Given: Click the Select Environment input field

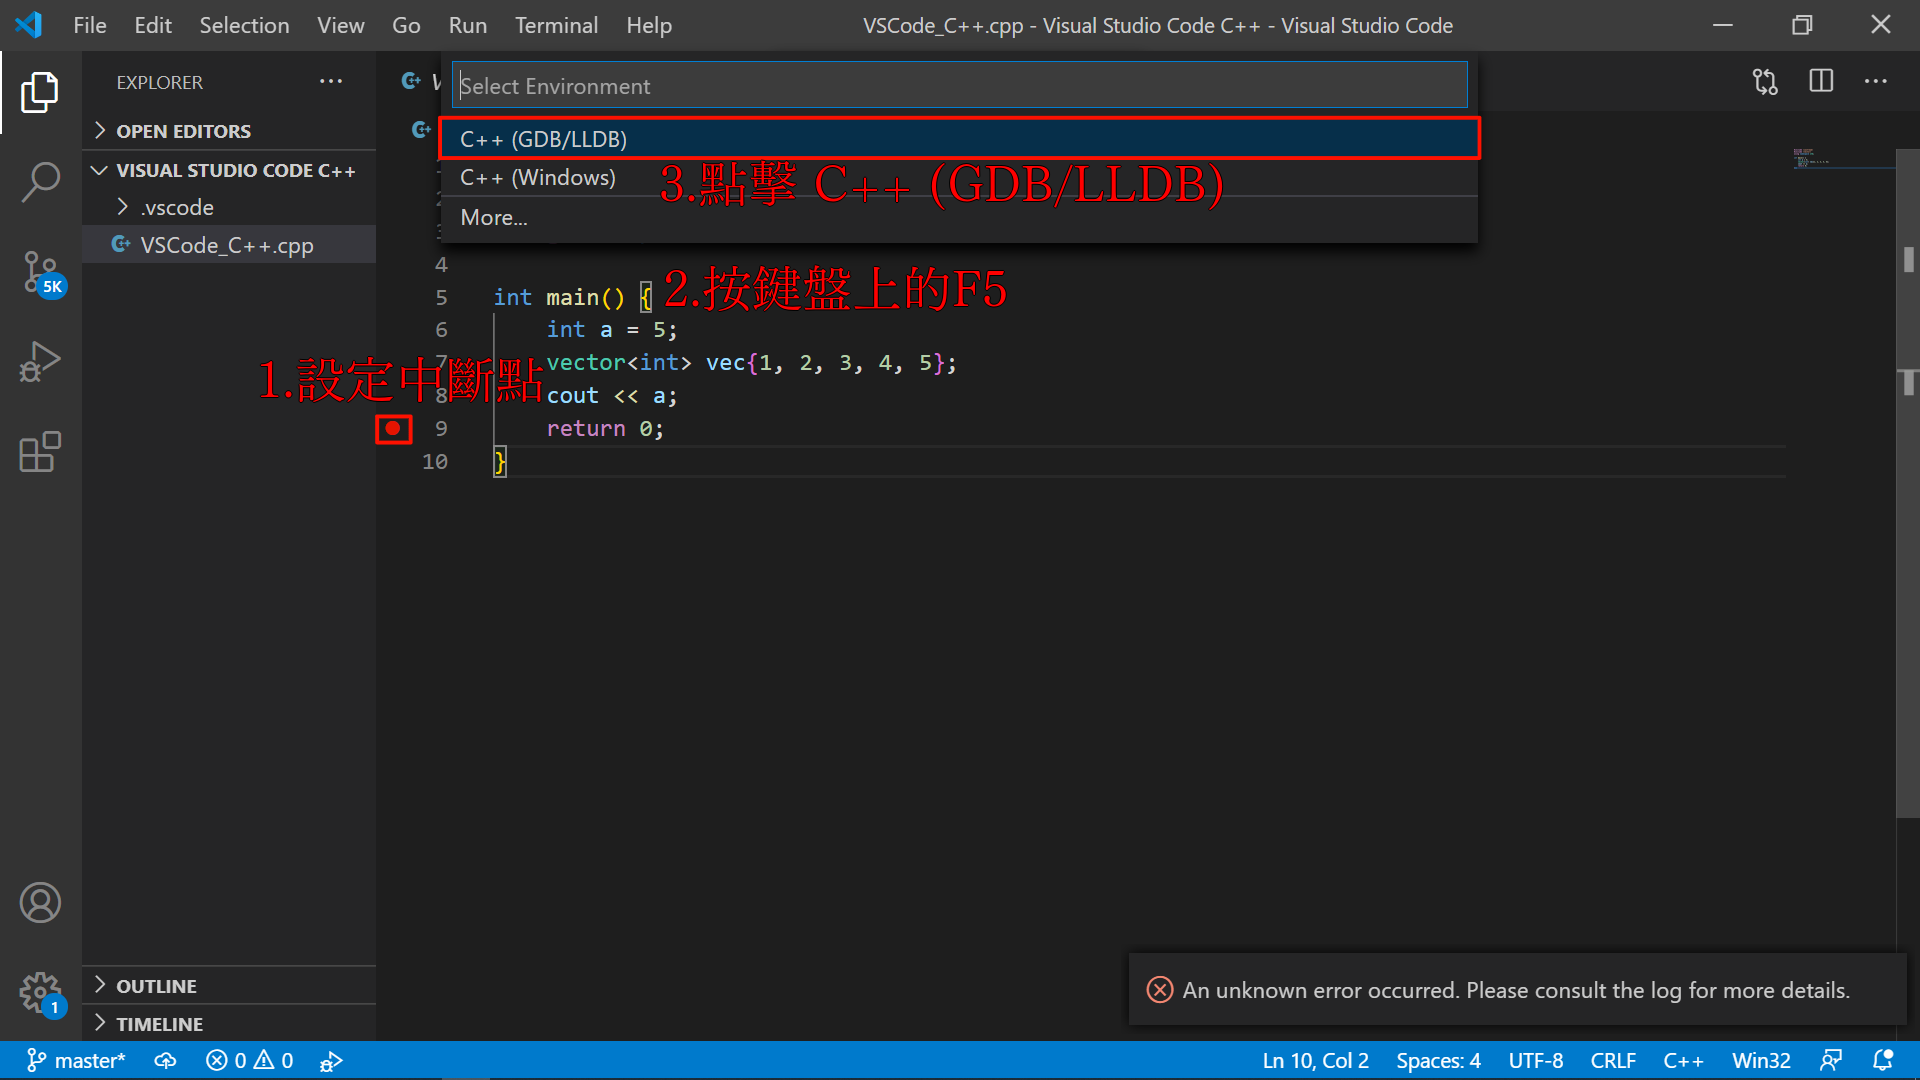Looking at the screenshot, I should tap(958, 86).
